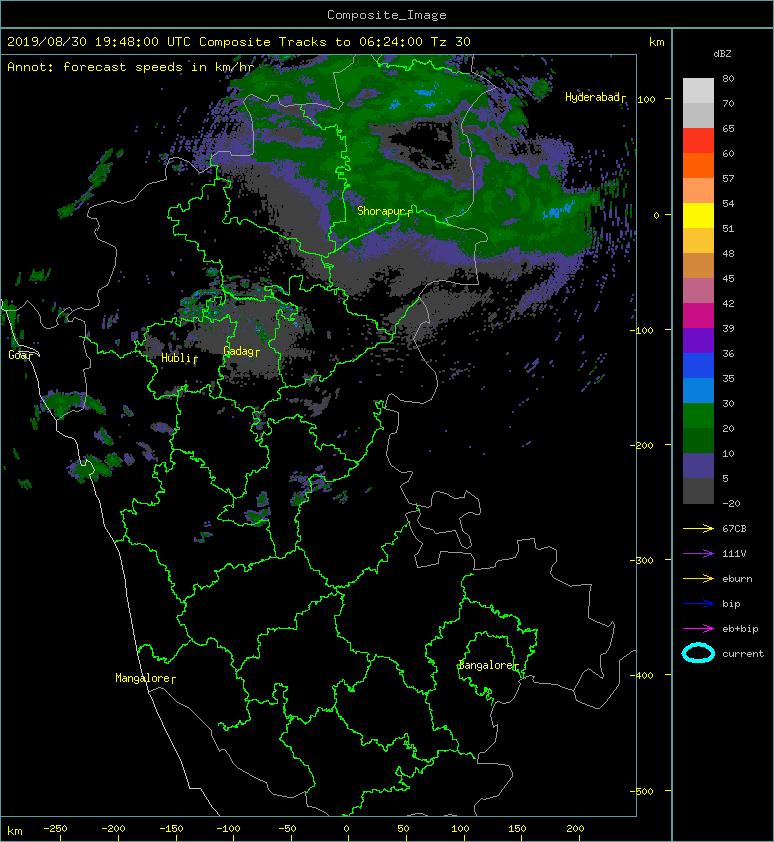
Task: Click the 200 tick on horizontal axis
Action: (575, 829)
